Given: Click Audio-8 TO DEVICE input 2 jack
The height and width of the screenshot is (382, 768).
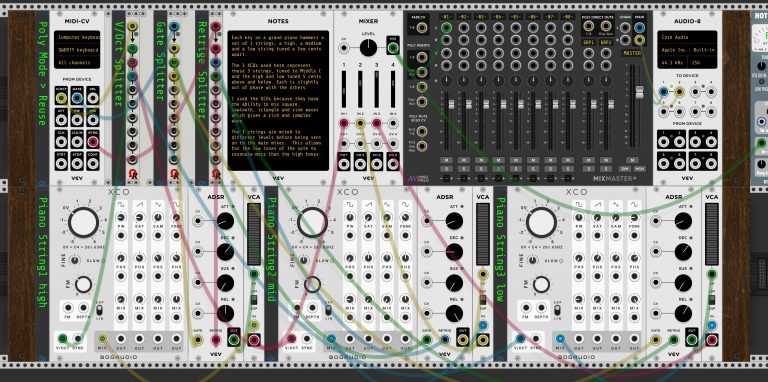Looking at the screenshot, I should (x=679, y=91).
